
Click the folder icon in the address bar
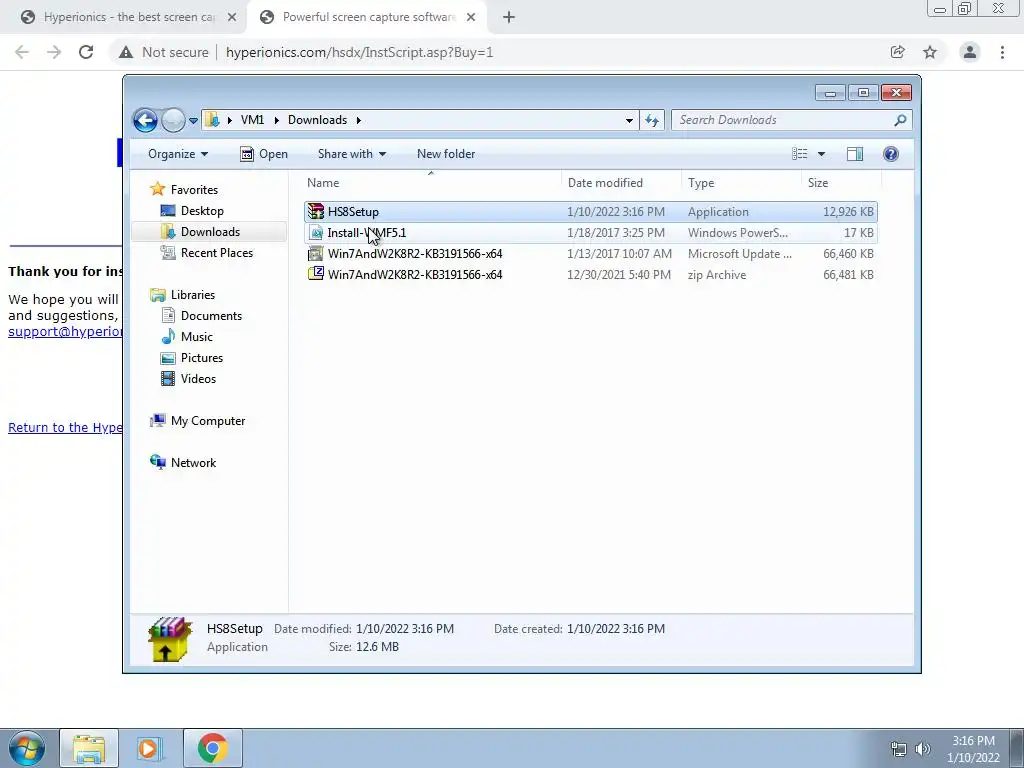point(212,120)
